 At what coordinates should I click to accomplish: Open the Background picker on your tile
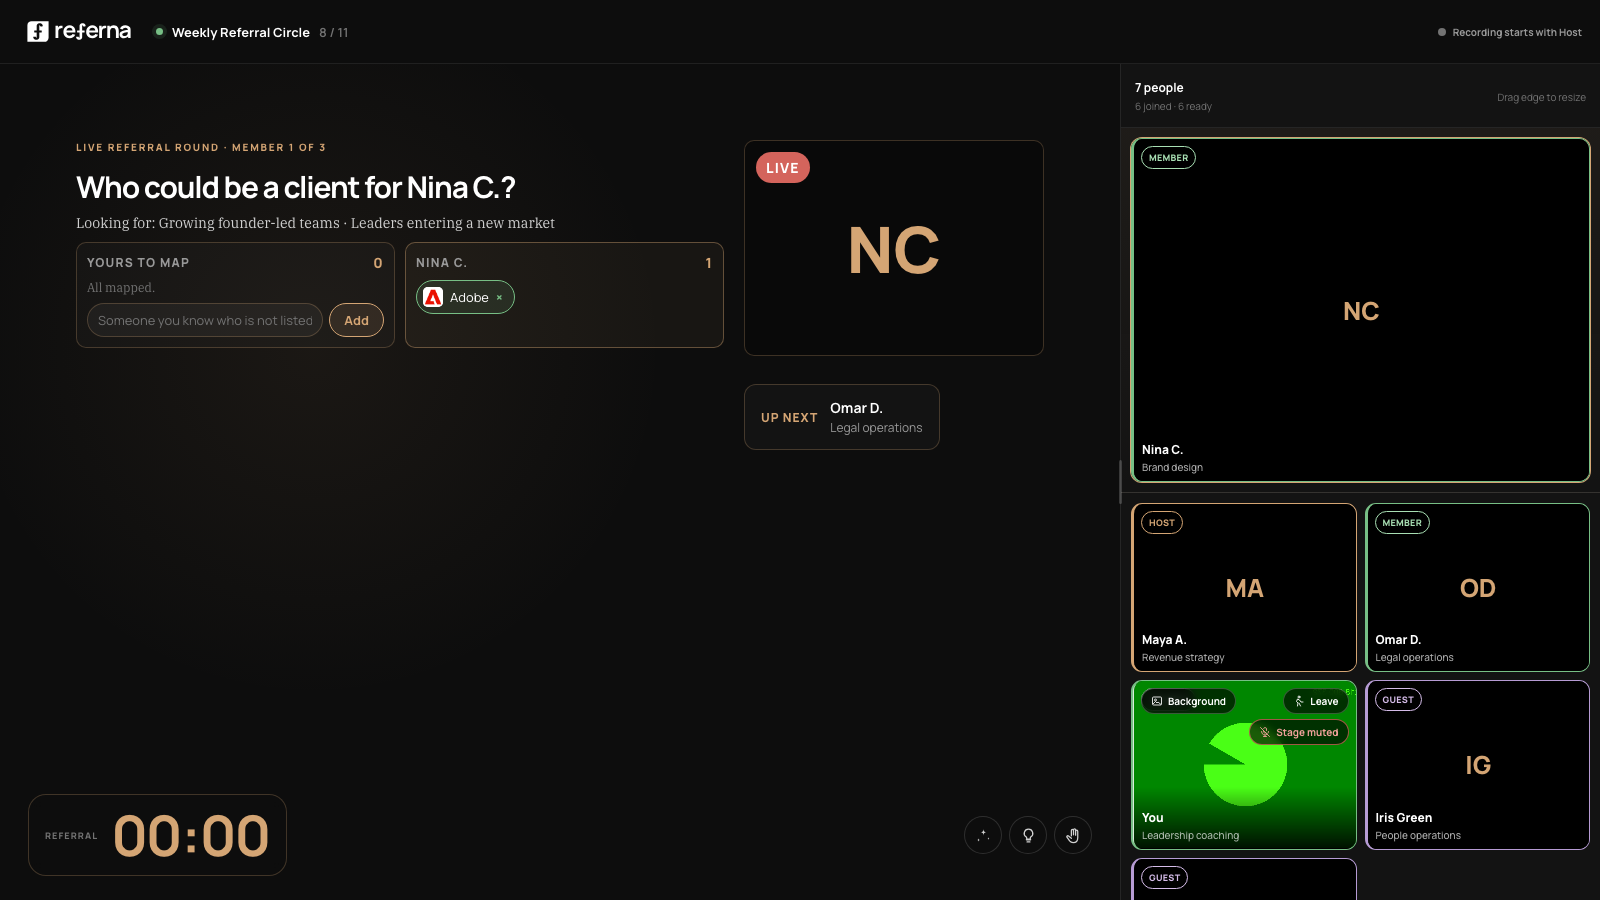coord(1189,701)
